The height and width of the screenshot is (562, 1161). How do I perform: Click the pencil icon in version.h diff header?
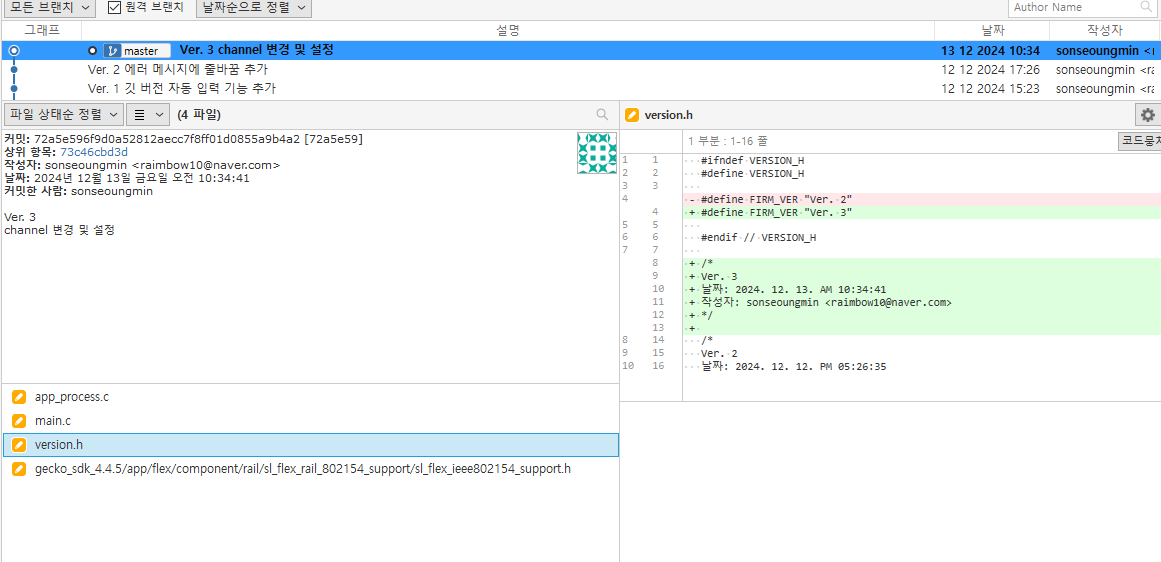click(x=632, y=115)
